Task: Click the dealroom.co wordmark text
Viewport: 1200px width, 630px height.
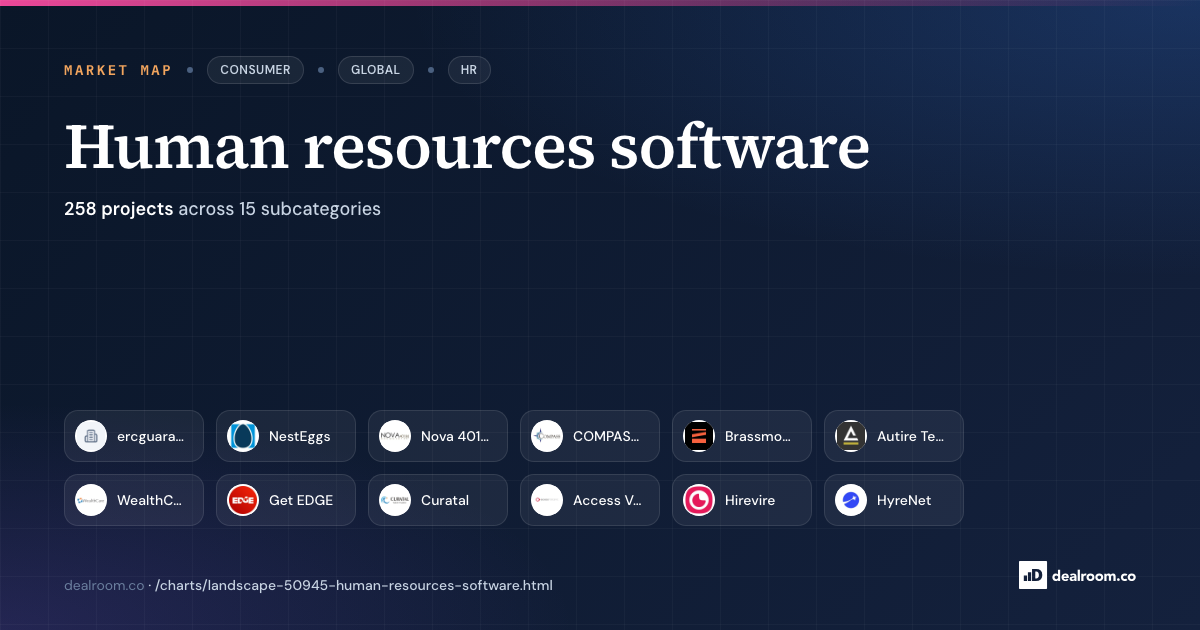Action: click(1094, 575)
